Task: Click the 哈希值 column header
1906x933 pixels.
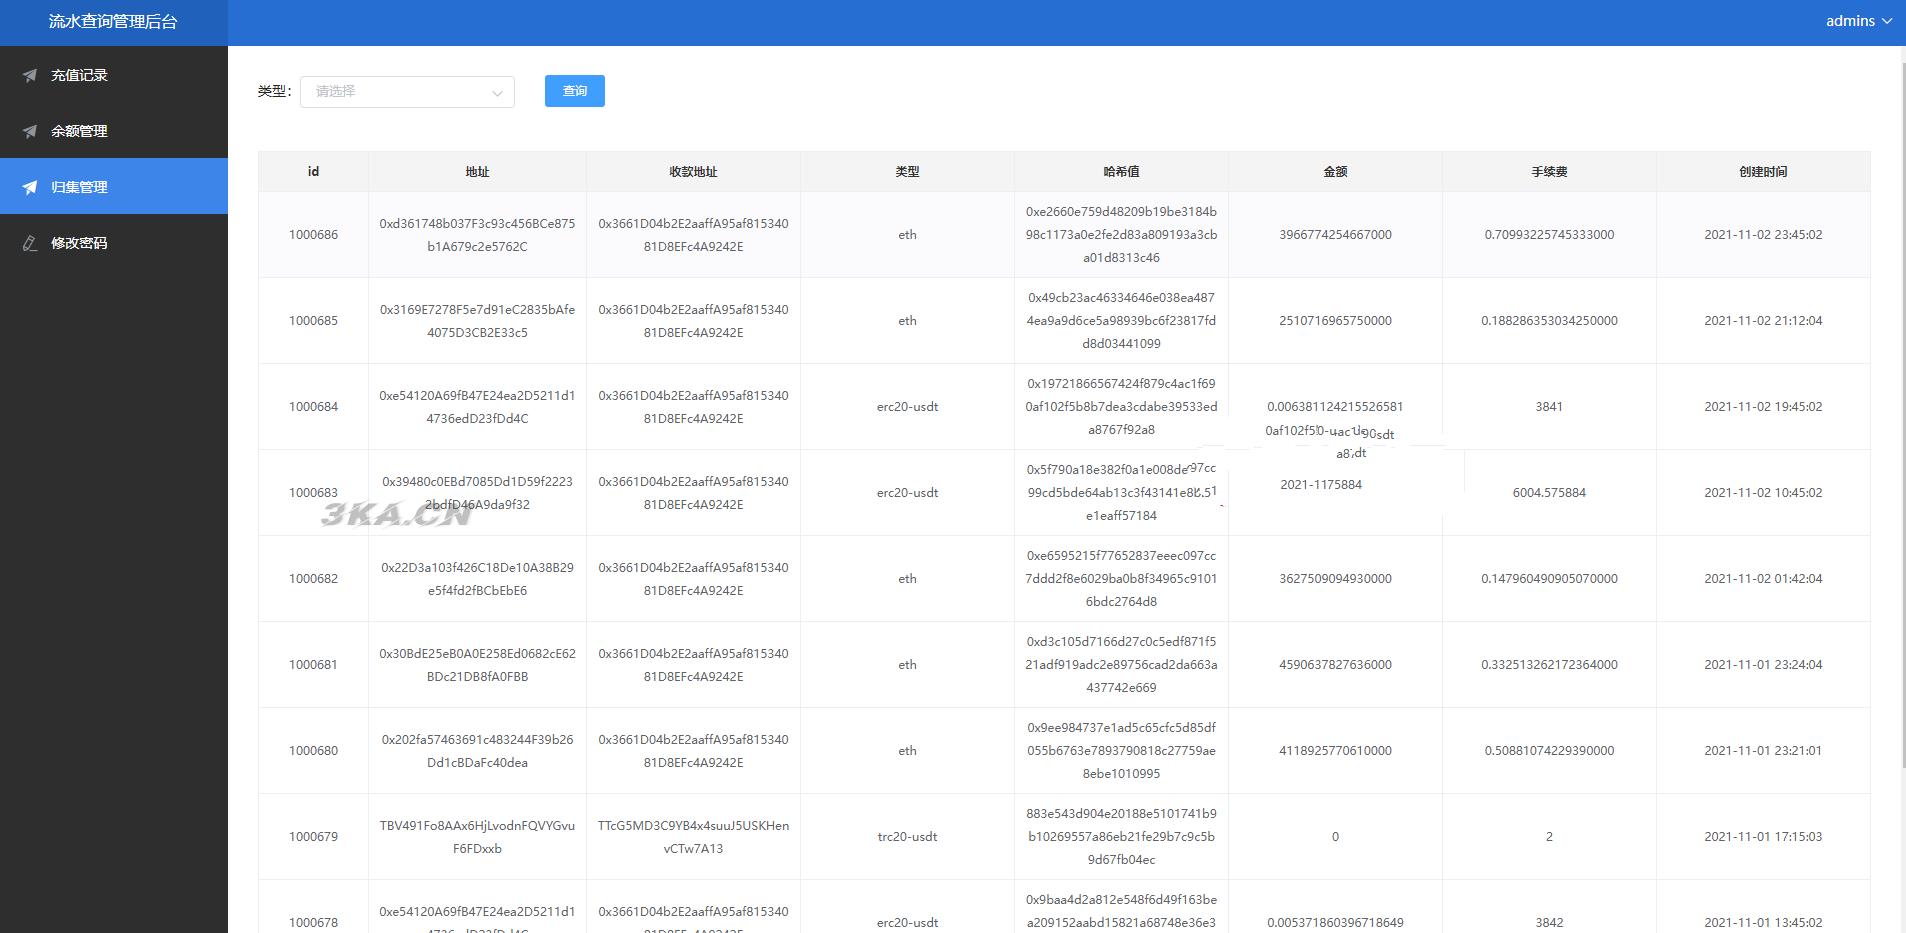Action: (x=1121, y=172)
